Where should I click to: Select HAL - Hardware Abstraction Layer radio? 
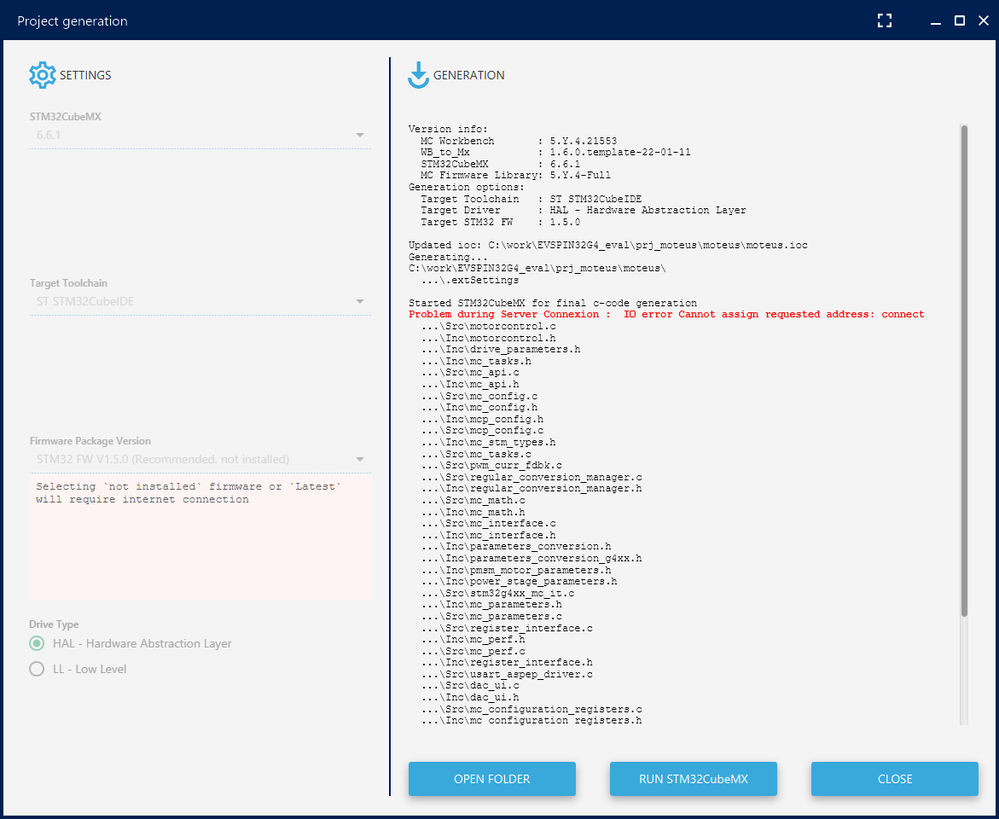tap(37, 644)
